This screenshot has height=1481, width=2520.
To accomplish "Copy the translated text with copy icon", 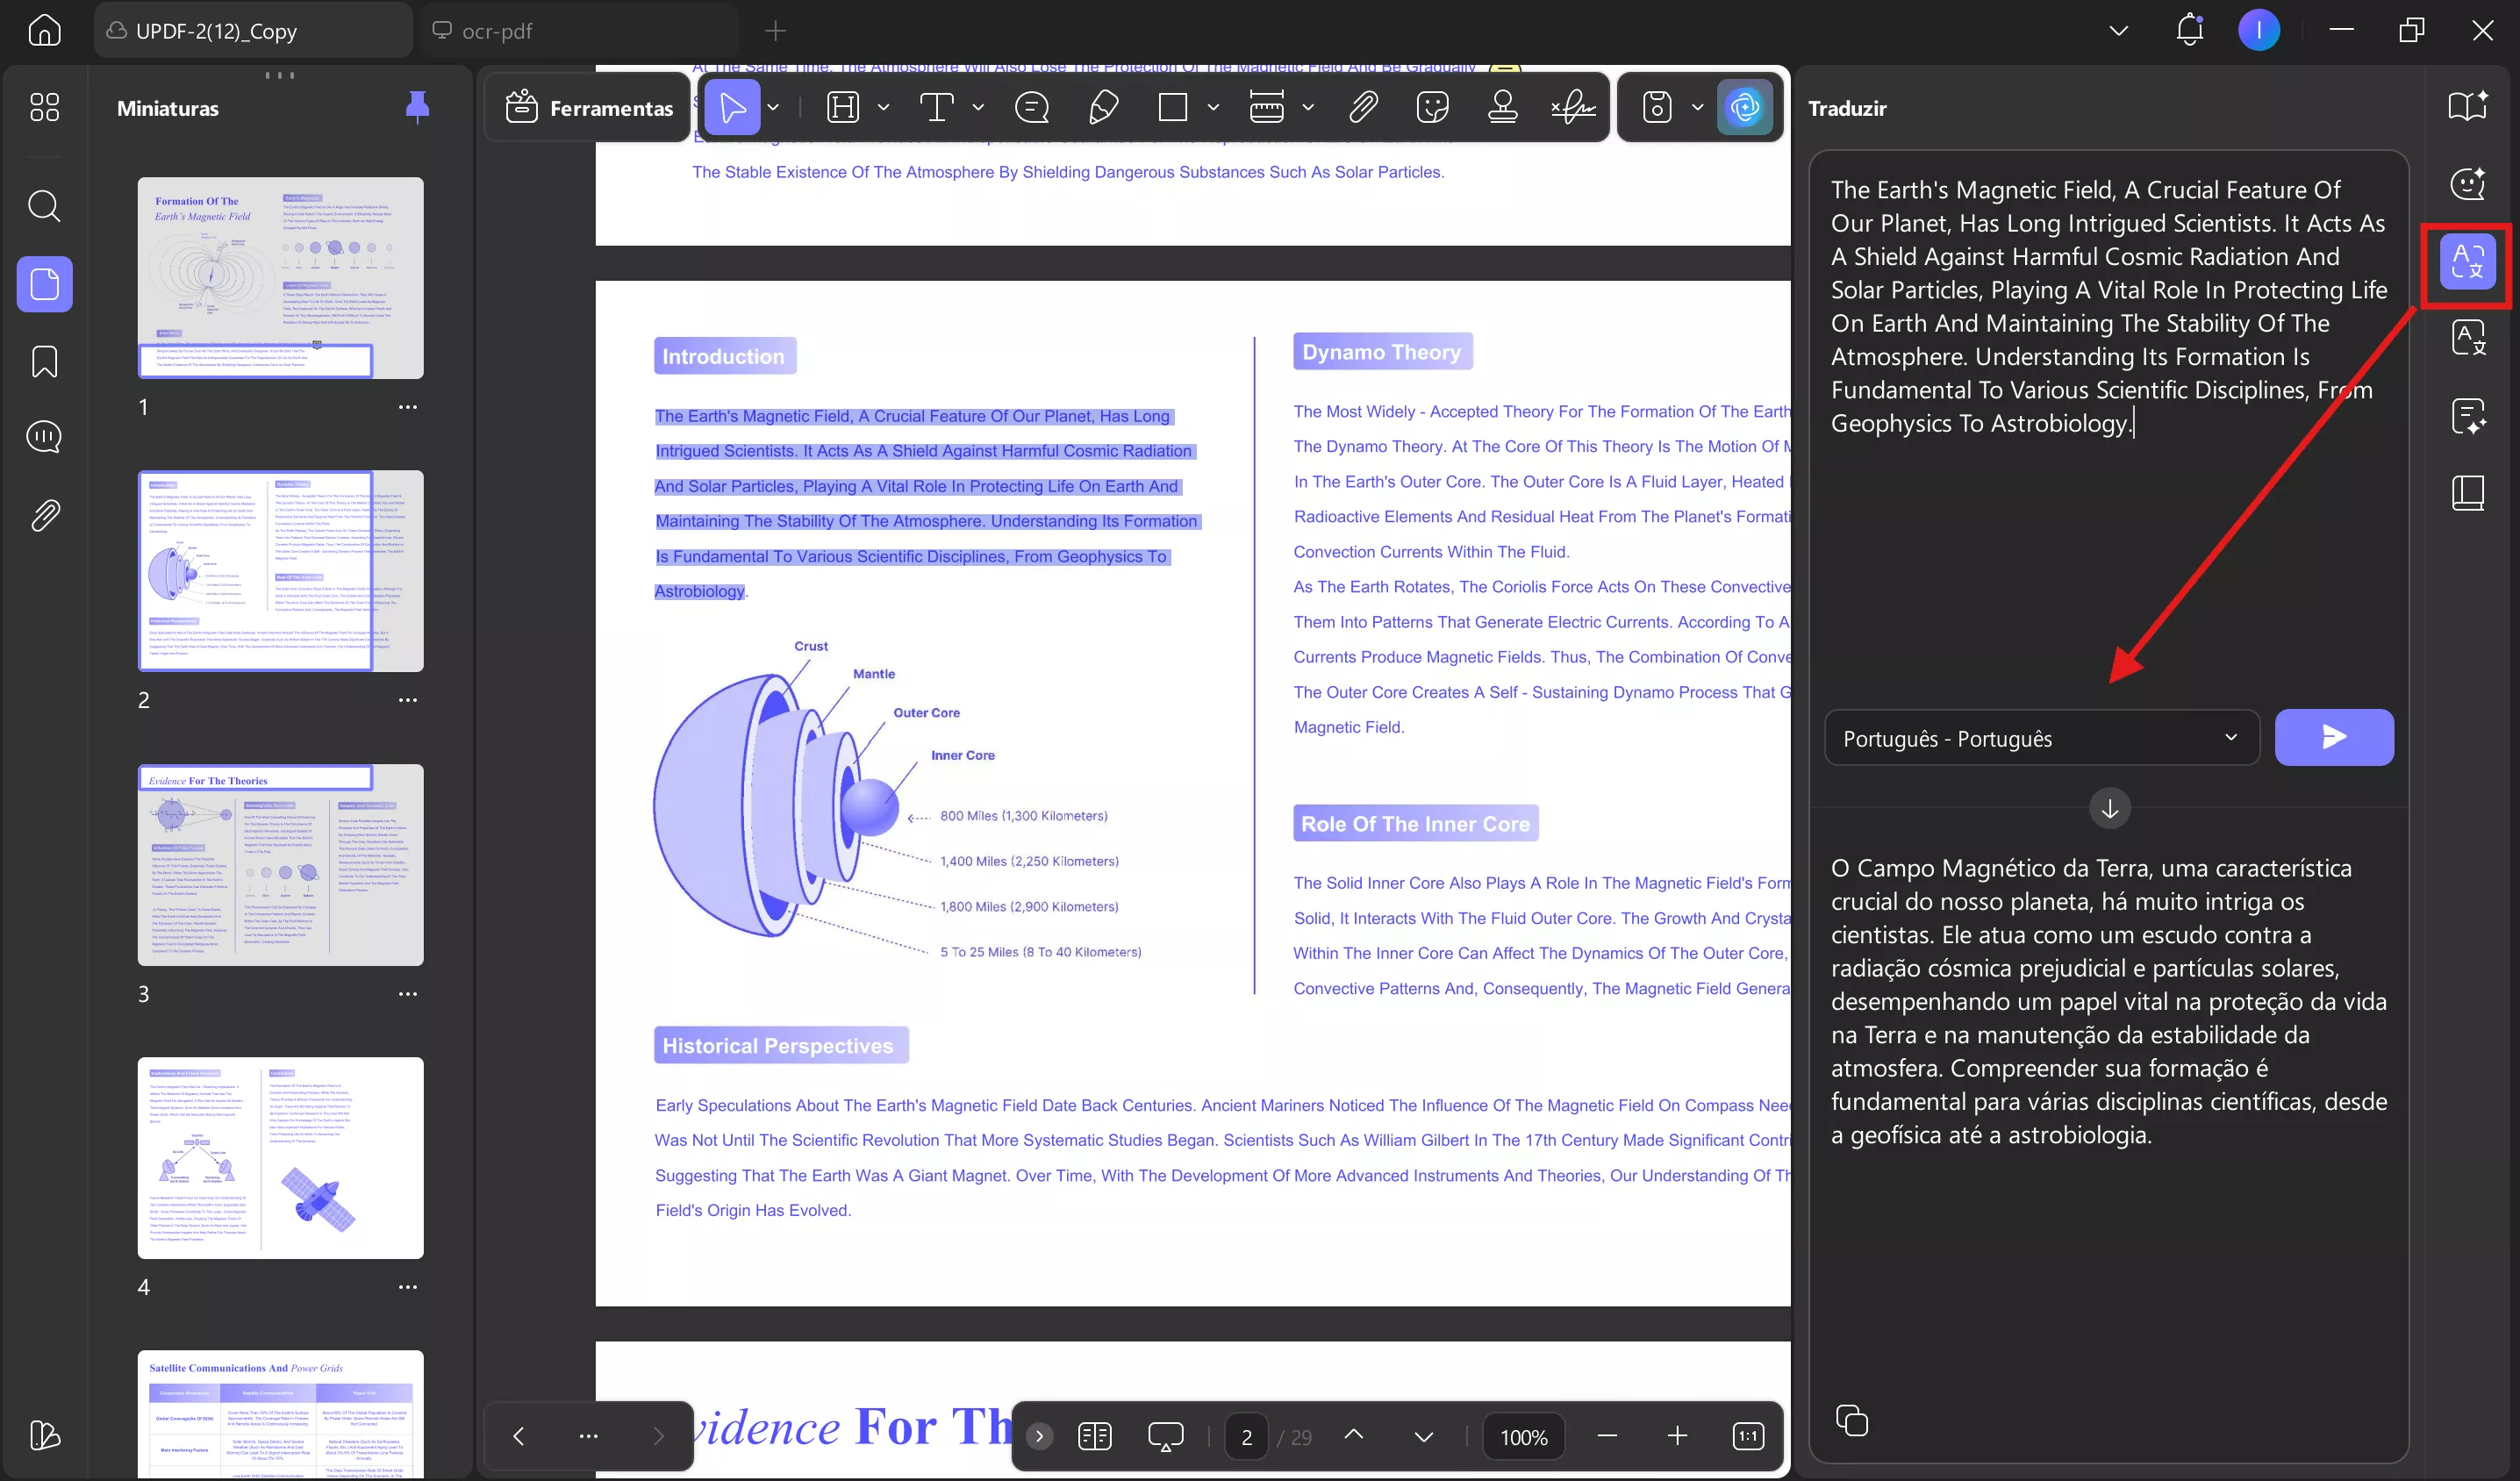I will tap(1851, 1420).
